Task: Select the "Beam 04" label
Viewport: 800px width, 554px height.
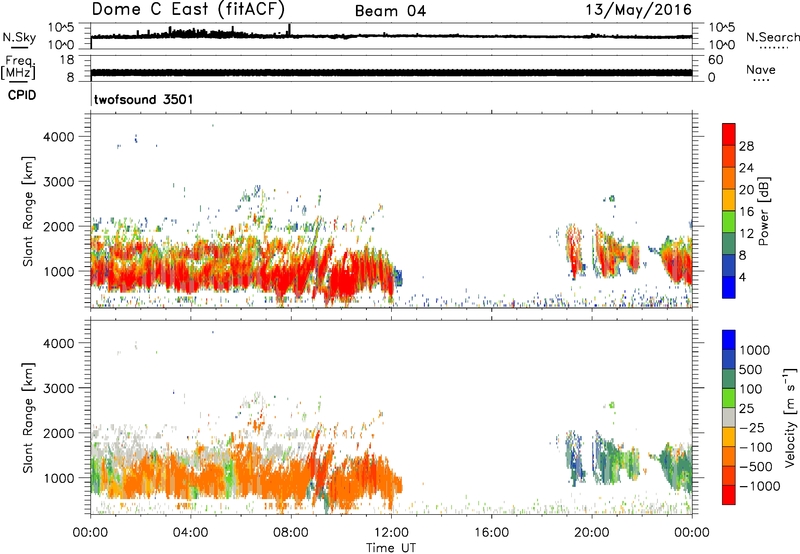Action: click(390, 11)
